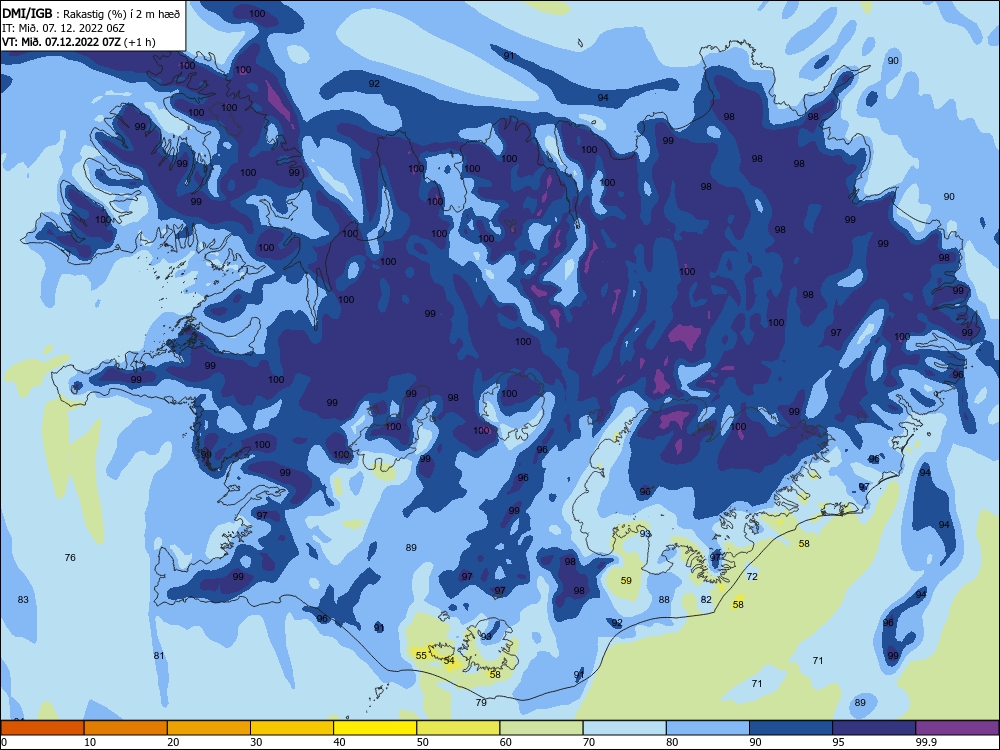Click the legend tick label '60'
Image resolution: width=1000 pixels, height=750 pixels.
[506, 742]
